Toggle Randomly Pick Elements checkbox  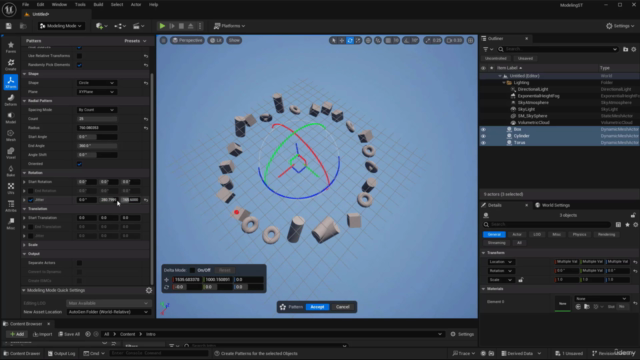(x=79, y=65)
